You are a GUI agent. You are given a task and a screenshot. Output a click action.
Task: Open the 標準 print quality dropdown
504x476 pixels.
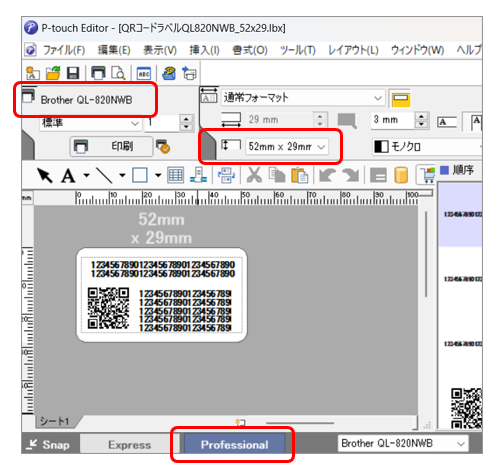click(135, 124)
